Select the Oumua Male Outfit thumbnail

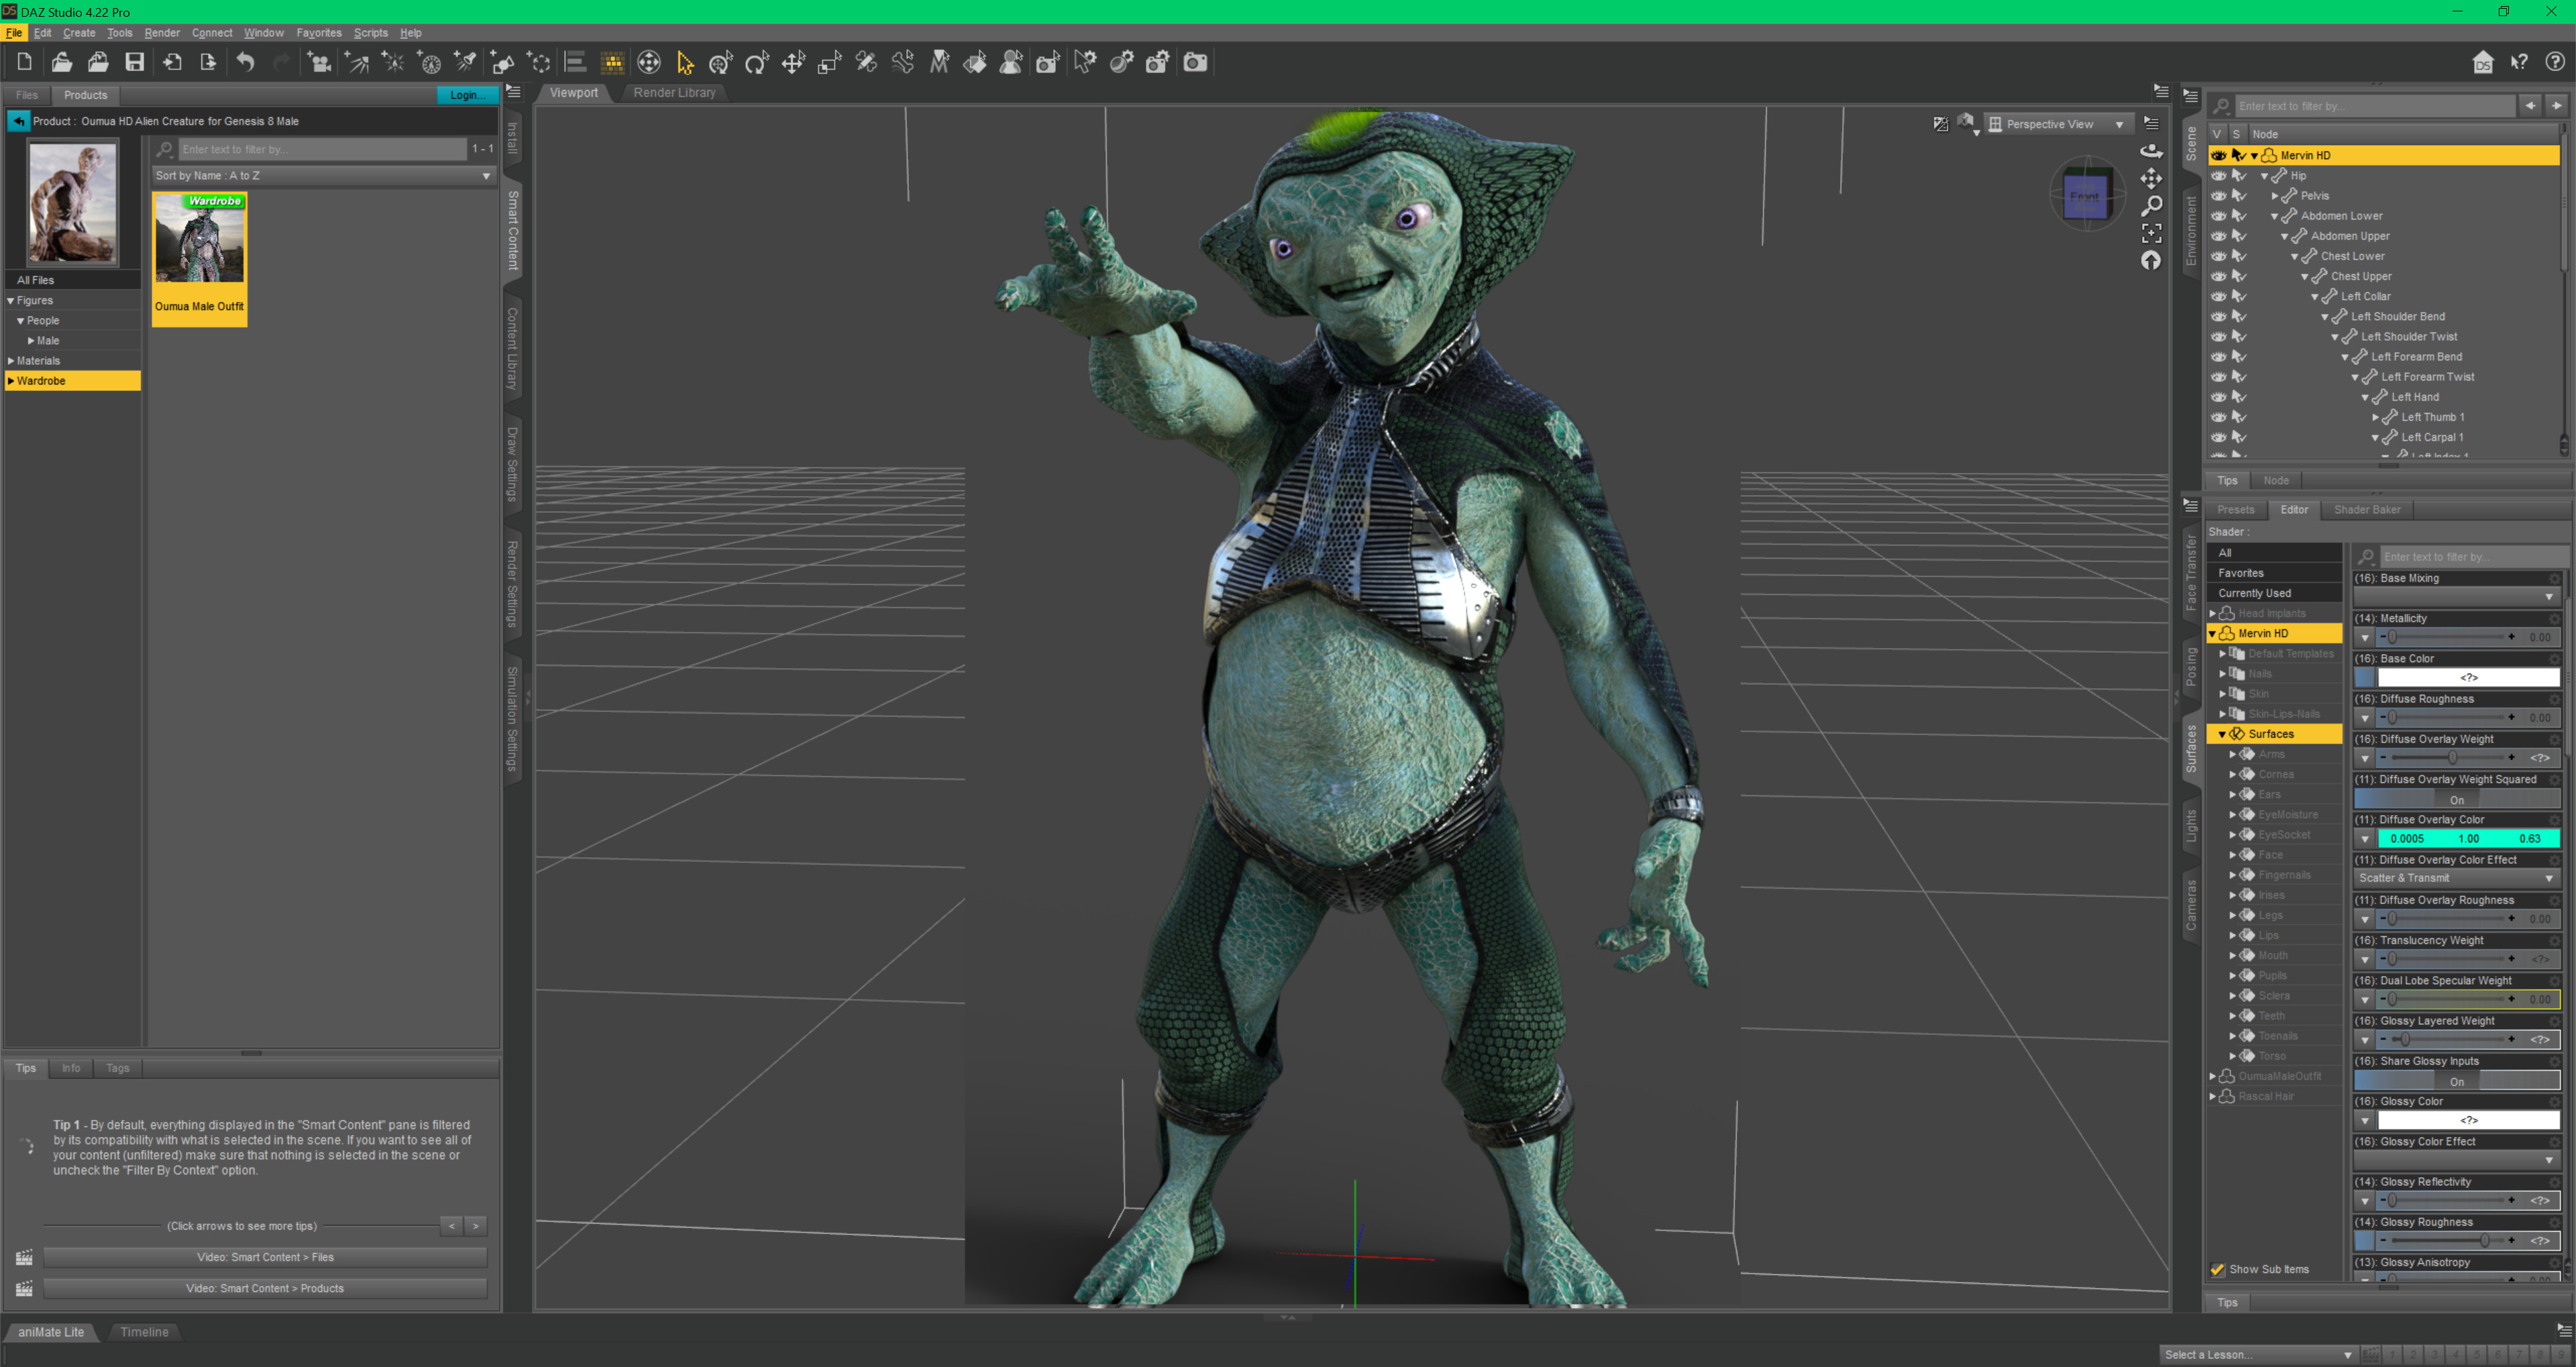coord(199,258)
